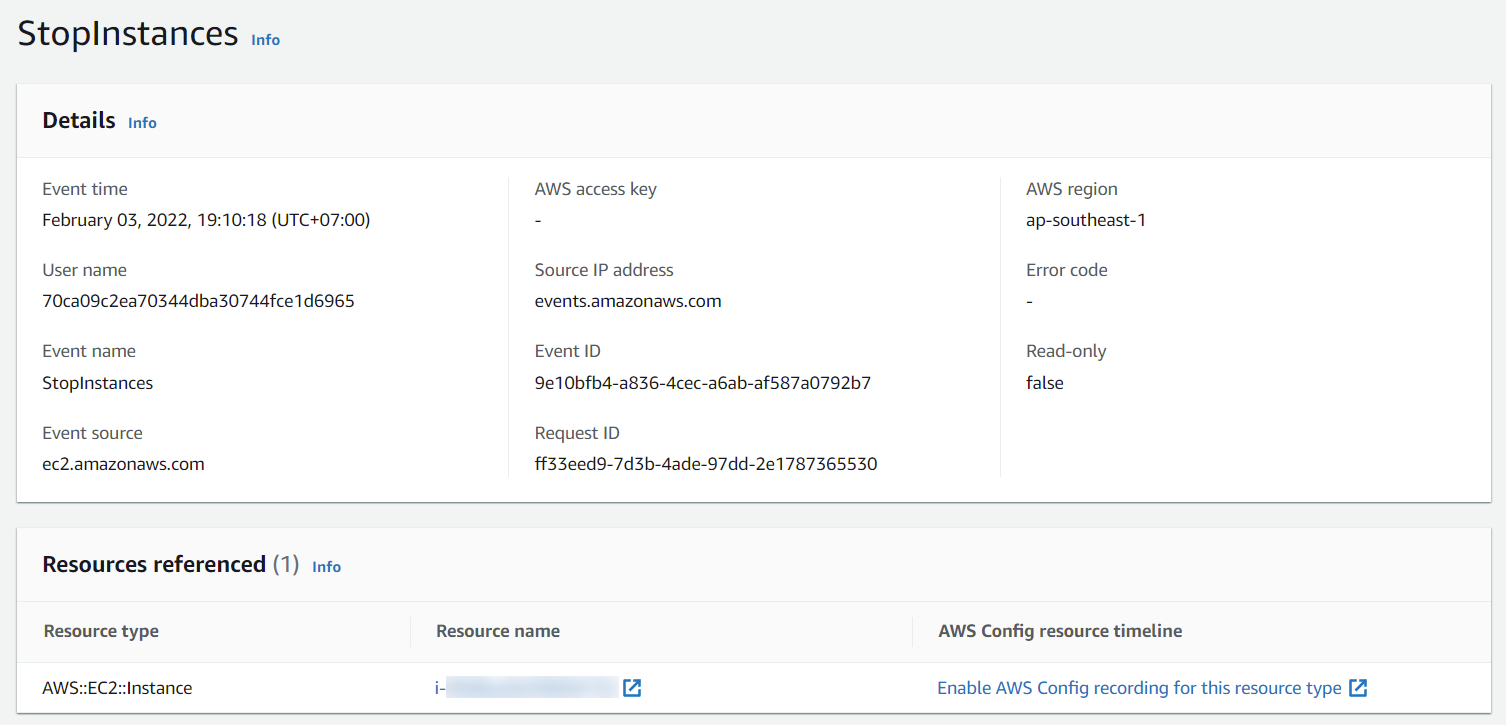Click the ap-southeast-1 AWS region value
This screenshot has width=1506, height=725.
[1086, 219]
